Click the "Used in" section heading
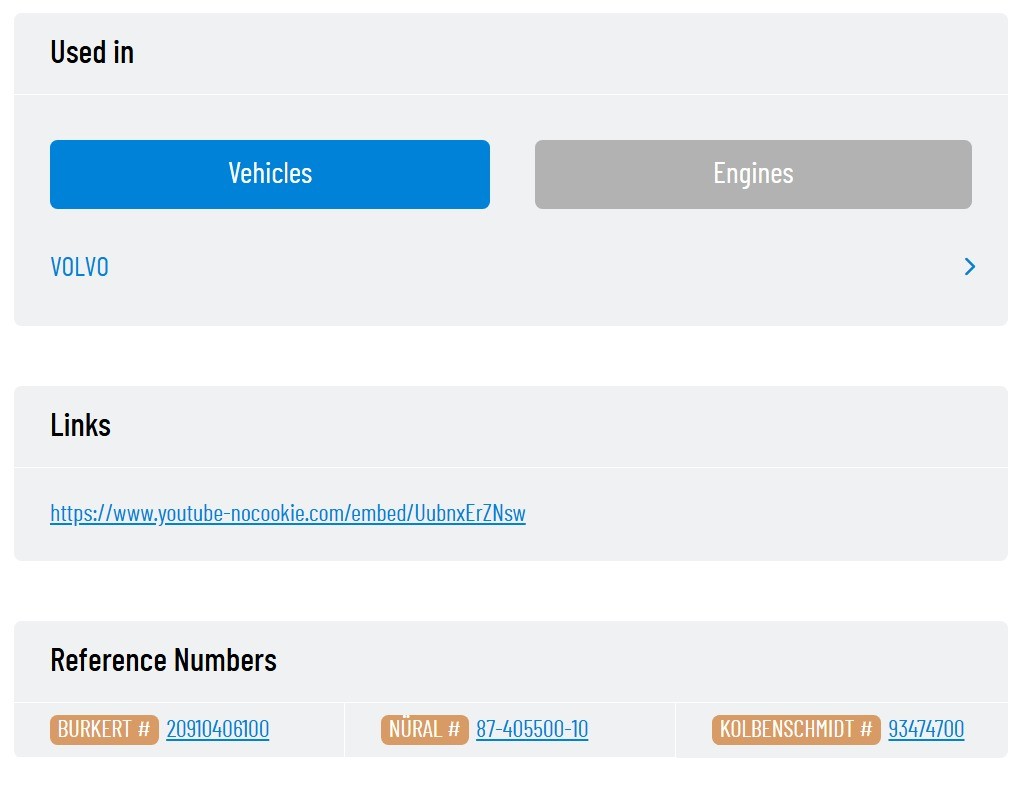This screenshot has height=787, width=1020. tap(92, 52)
